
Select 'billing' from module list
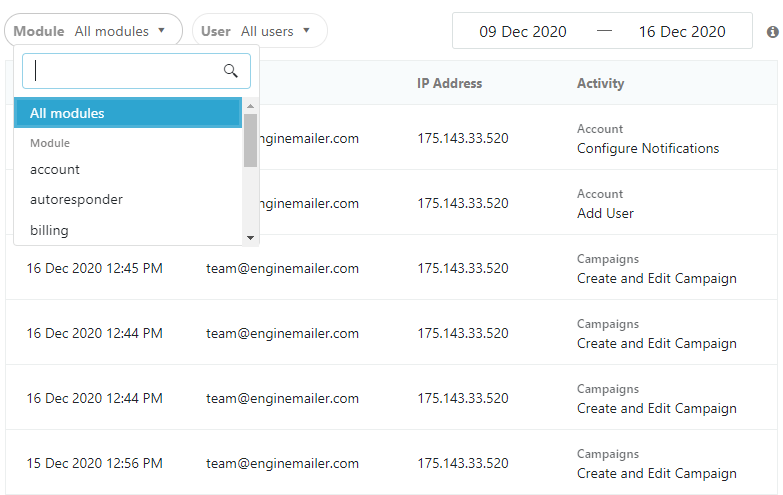[49, 230]
